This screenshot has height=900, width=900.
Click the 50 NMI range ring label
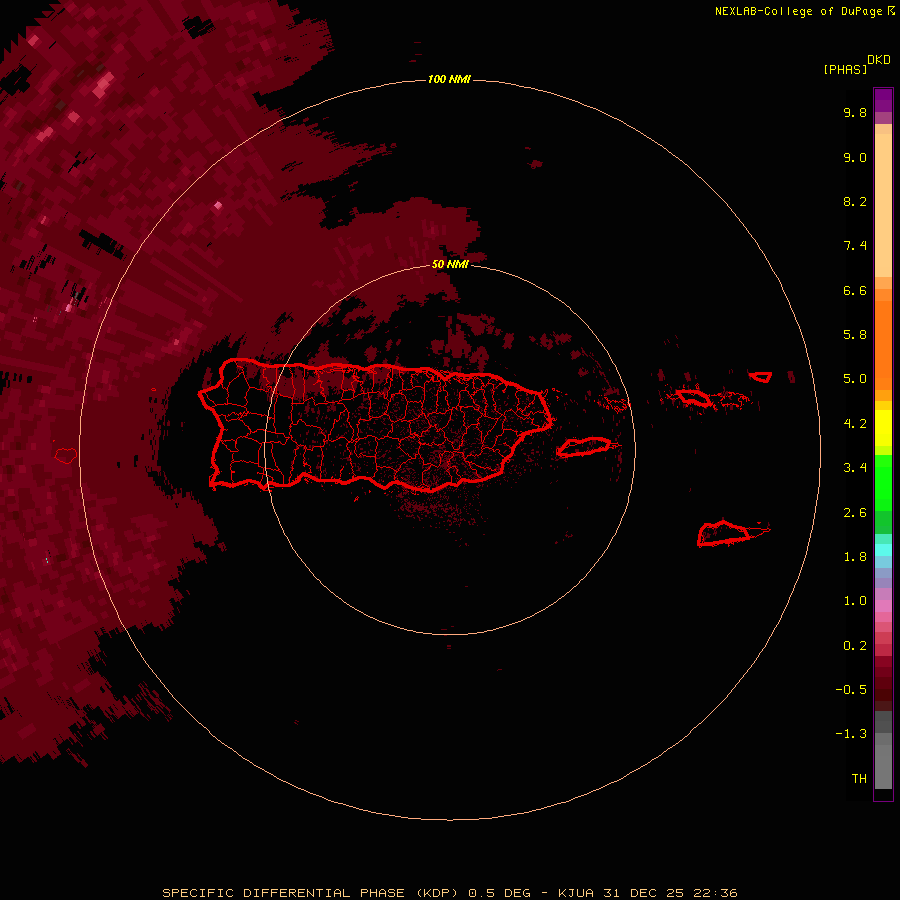point(450,264)
